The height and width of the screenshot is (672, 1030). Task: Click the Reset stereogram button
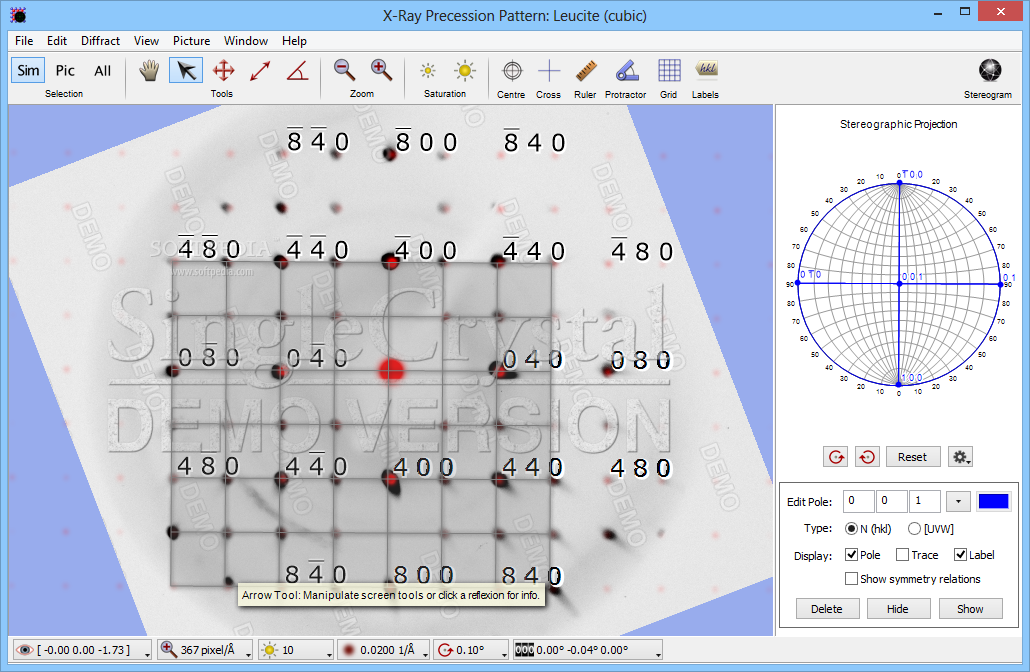point(912,457)
